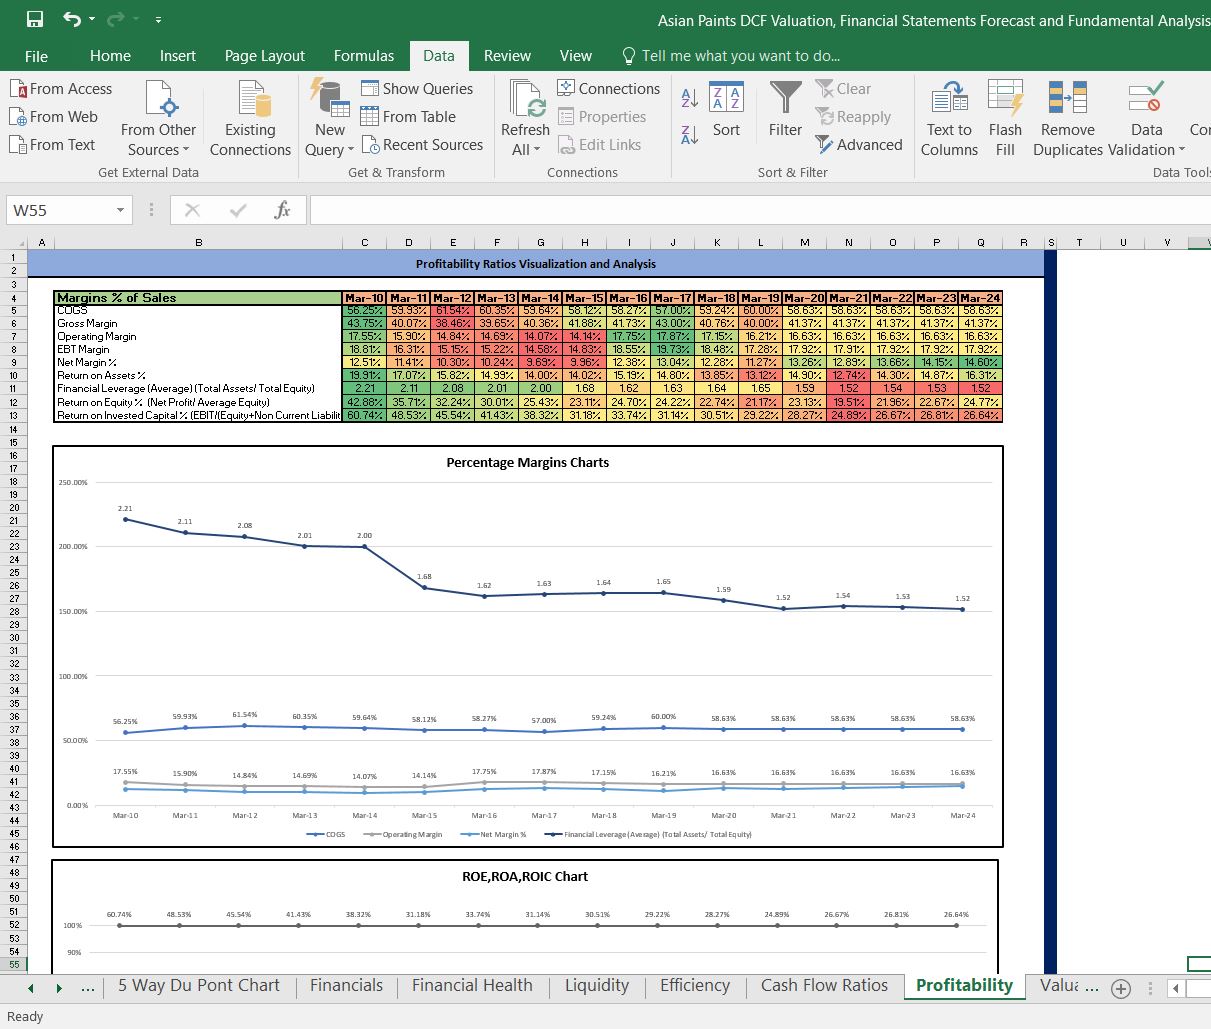Import data From Web
1211x1029 pixels.
[x=54, y=117]
